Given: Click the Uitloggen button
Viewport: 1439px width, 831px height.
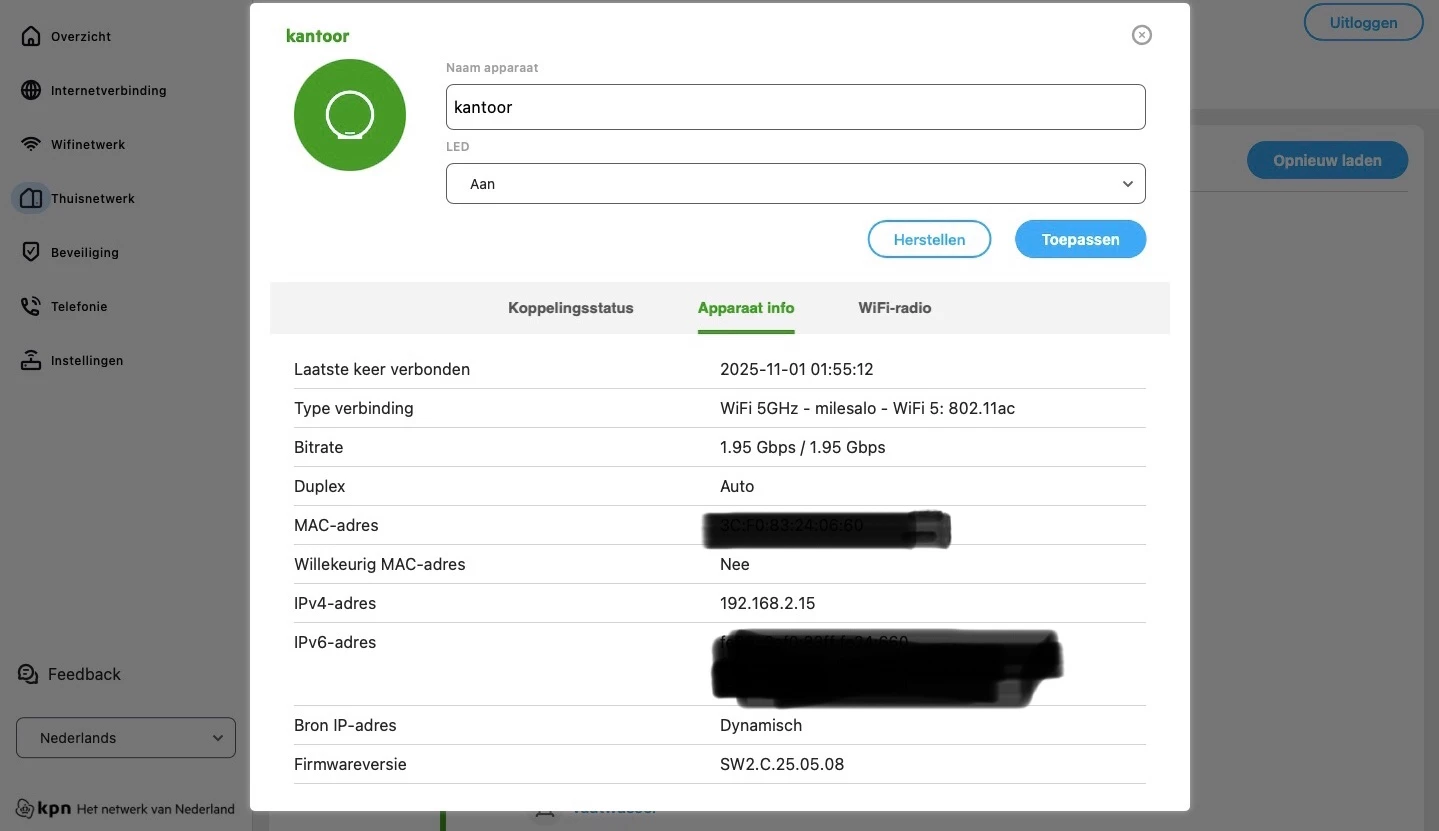Looking at the screenshot, I should (1363, 22).
